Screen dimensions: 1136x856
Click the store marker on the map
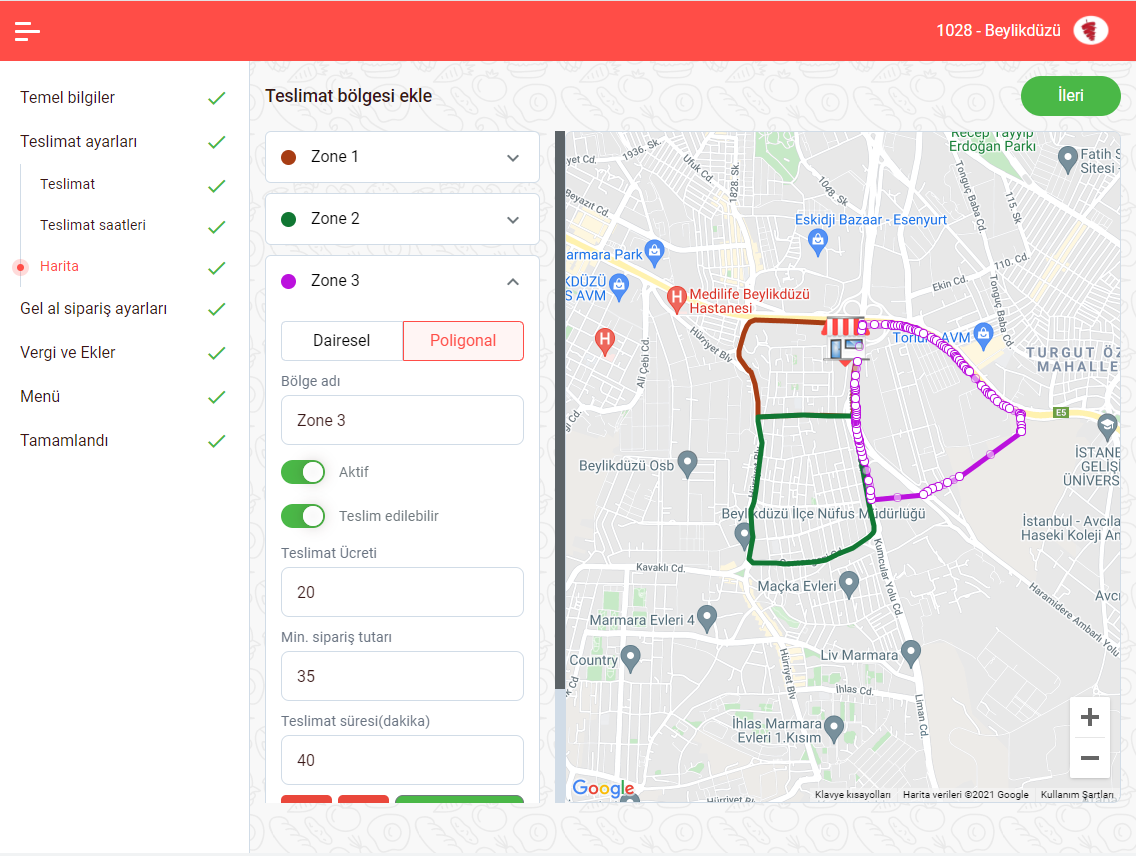click(843, 339)
